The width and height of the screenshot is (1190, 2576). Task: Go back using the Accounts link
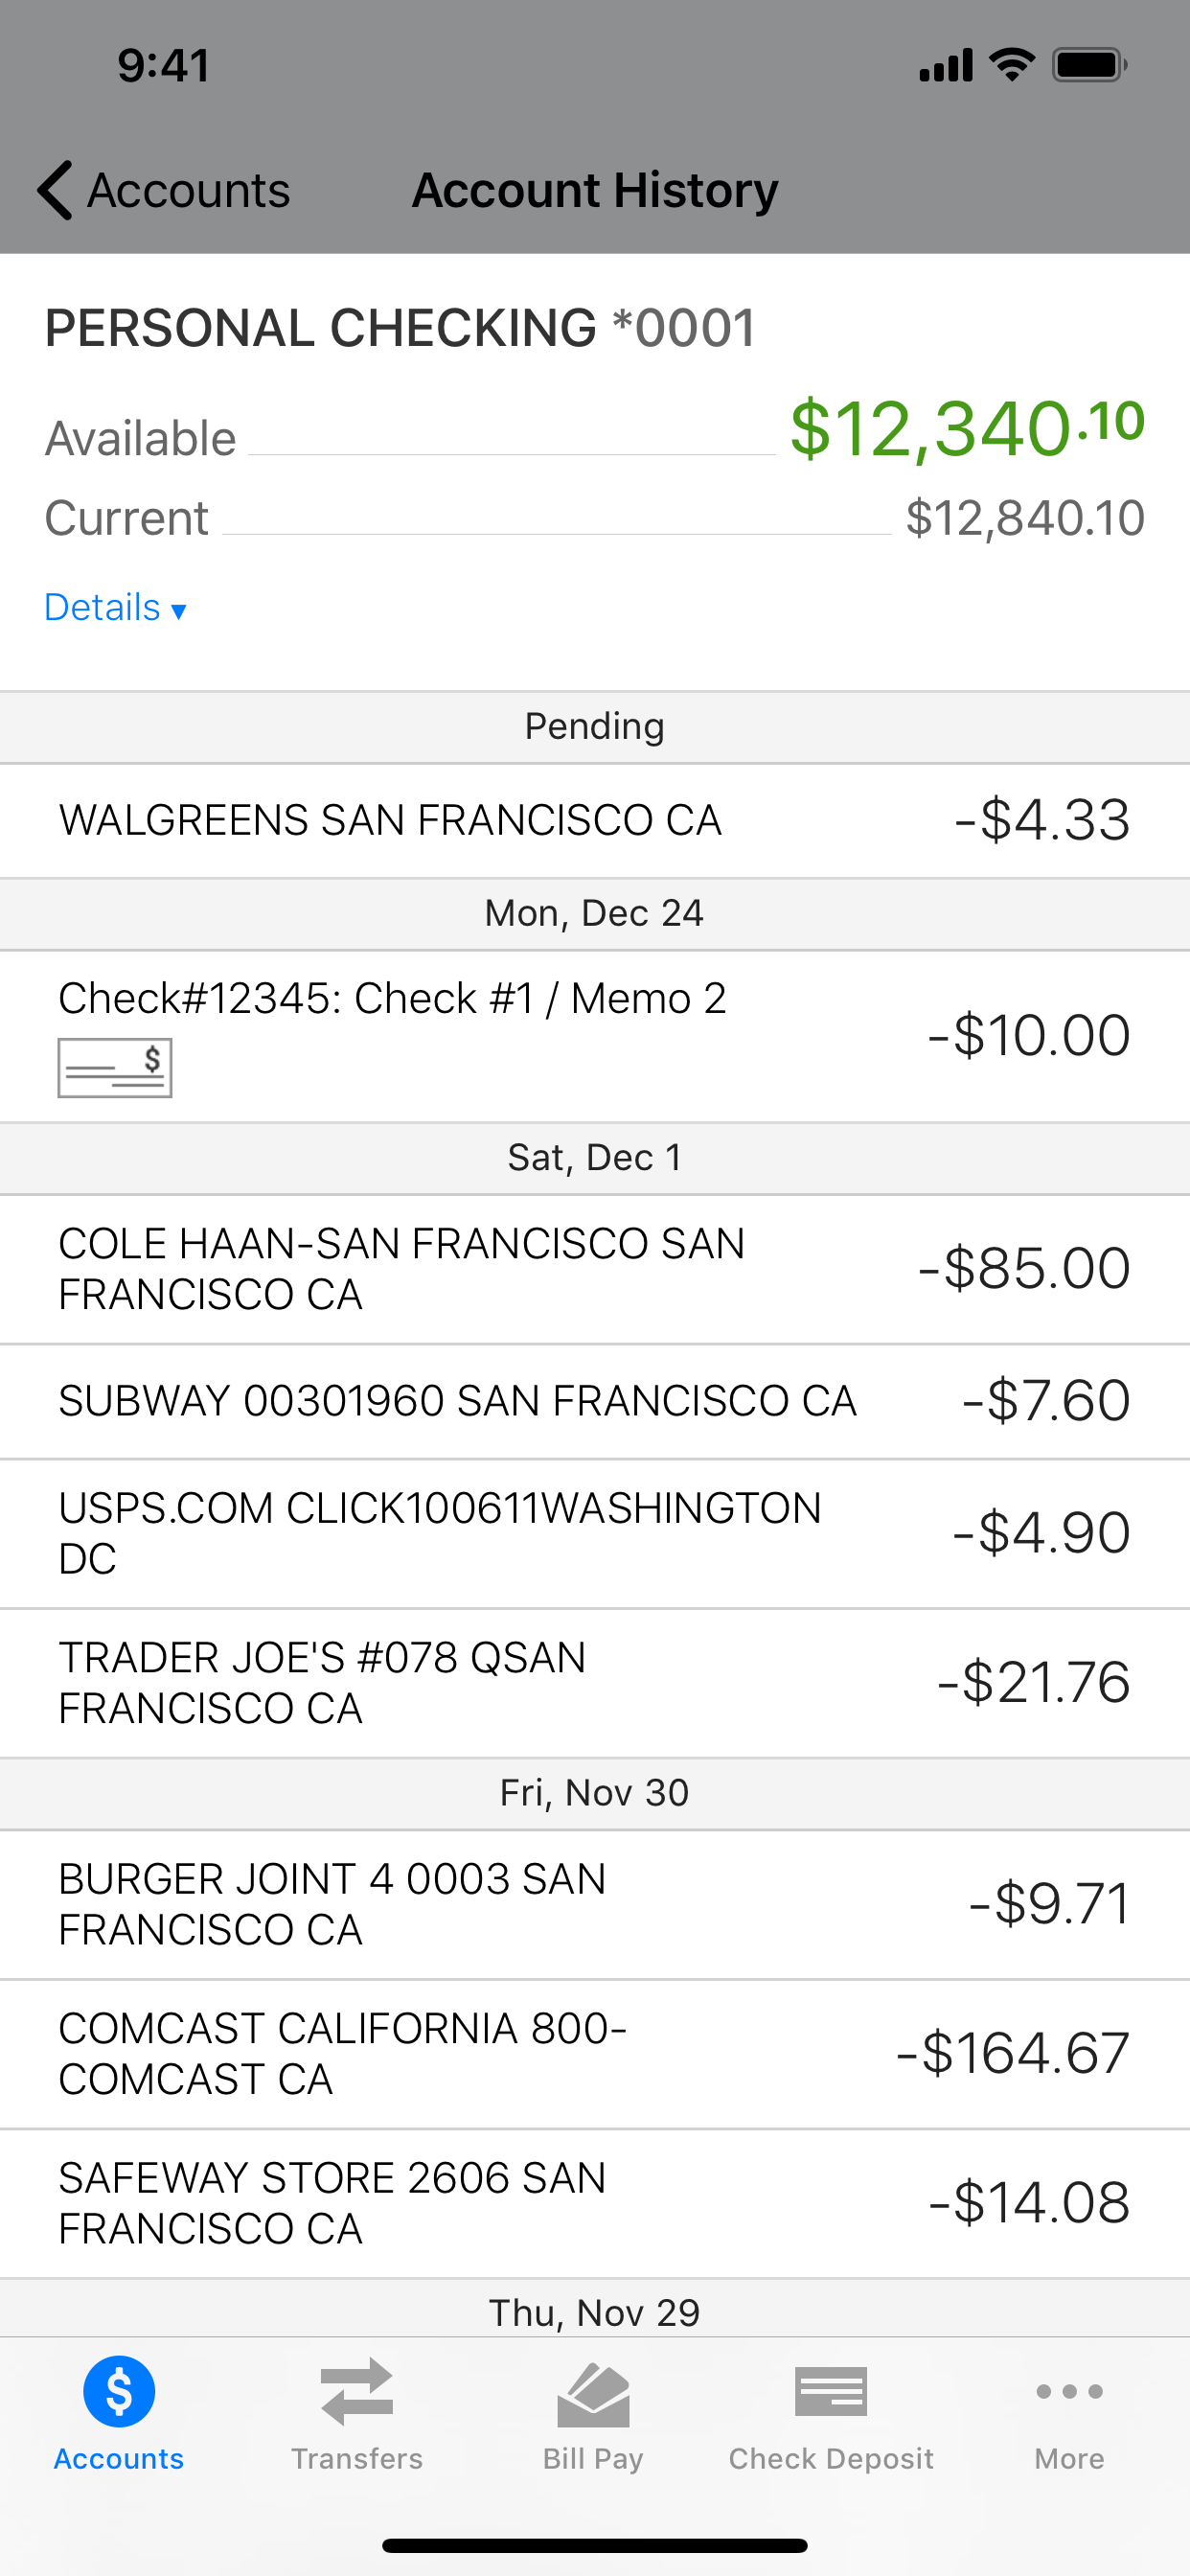pyautogui.click(x=188, y=190)
